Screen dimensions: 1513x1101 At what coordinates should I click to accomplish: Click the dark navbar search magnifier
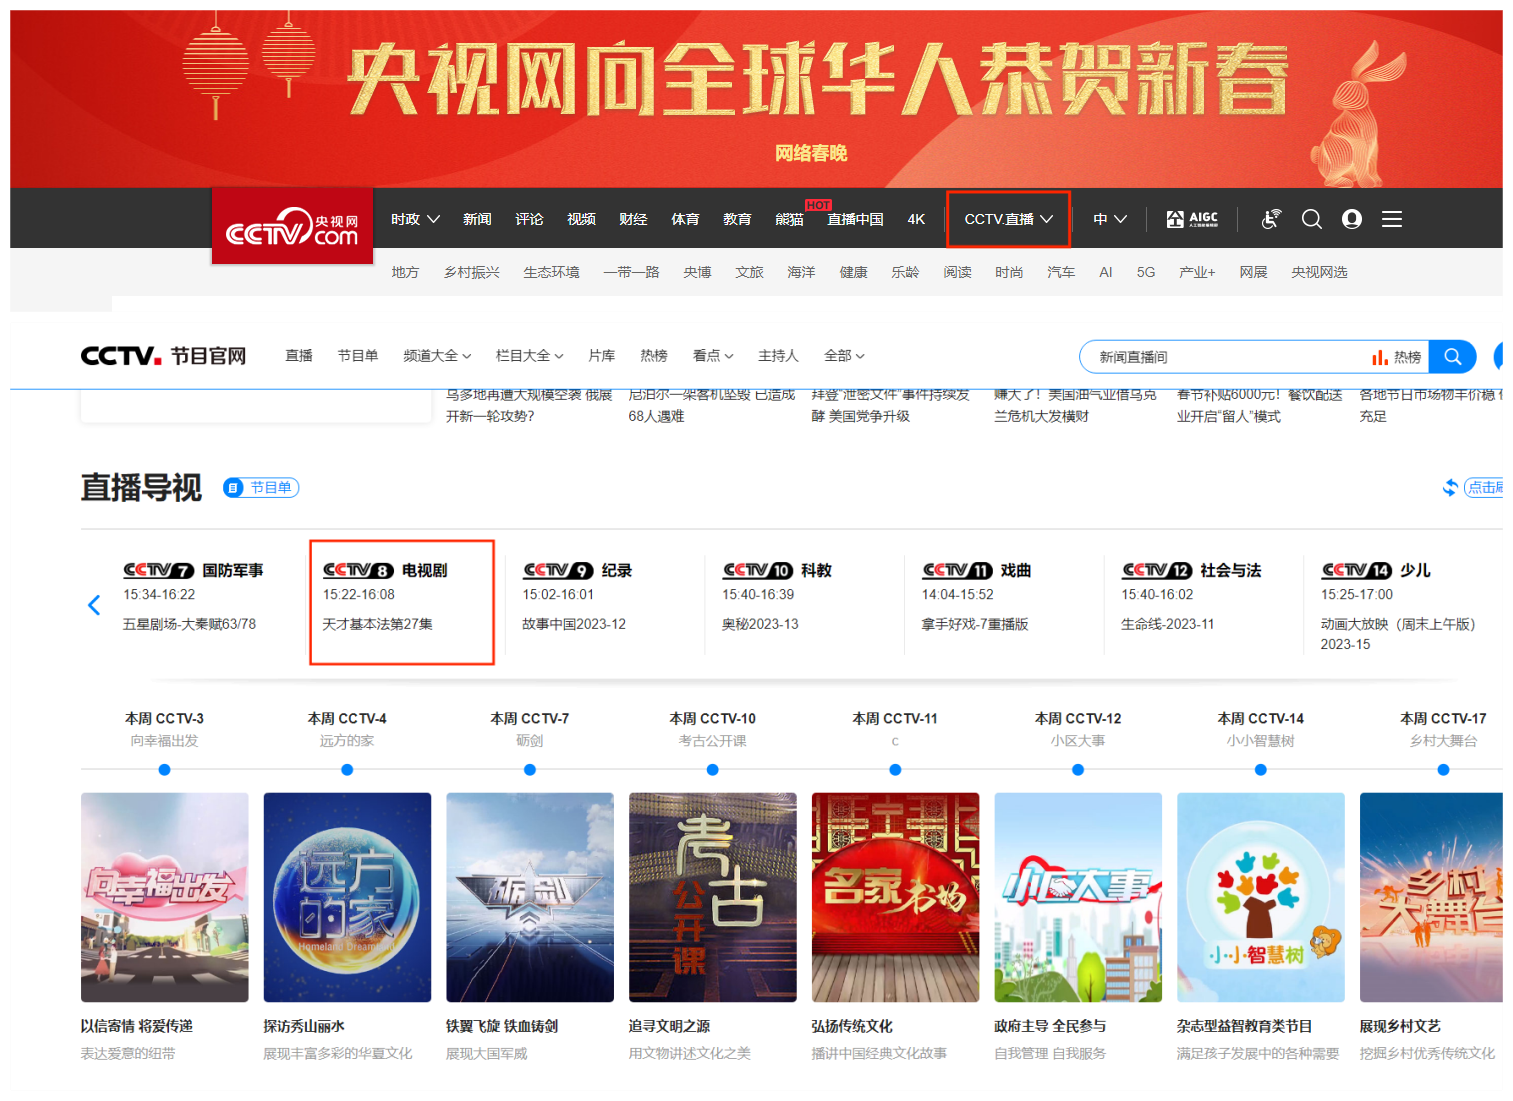coord(1312,219)
